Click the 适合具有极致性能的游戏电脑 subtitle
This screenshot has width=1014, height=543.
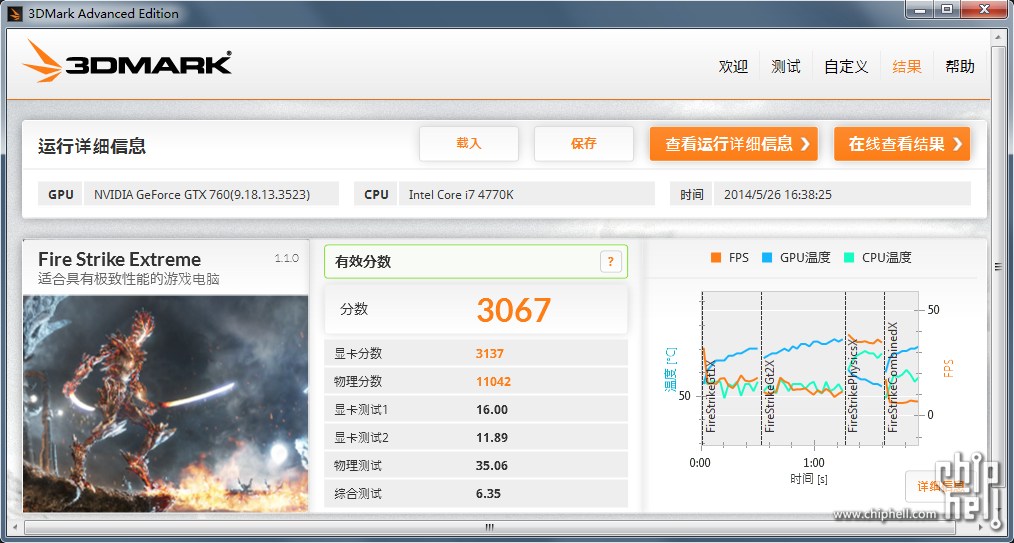[x=129, y=280]
